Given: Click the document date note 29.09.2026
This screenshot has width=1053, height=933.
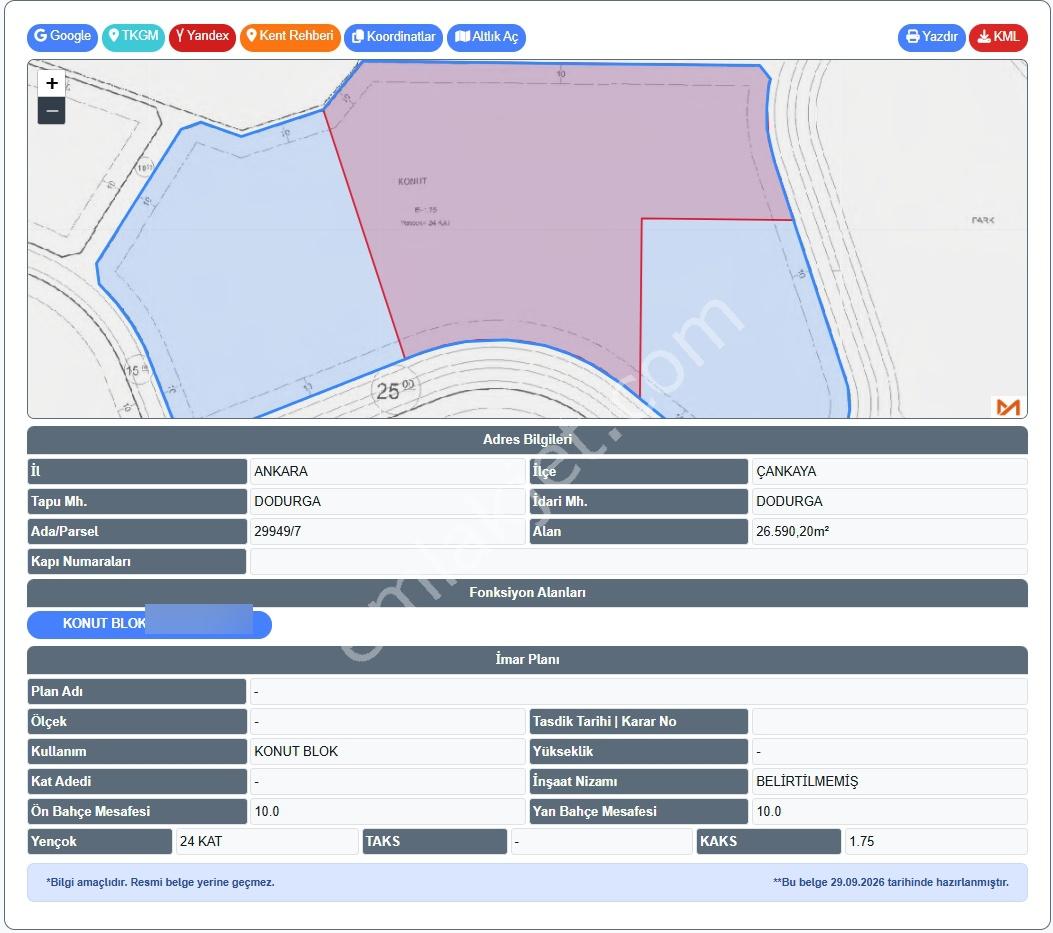Looking at the screenshot, I should tap(890, 883).
